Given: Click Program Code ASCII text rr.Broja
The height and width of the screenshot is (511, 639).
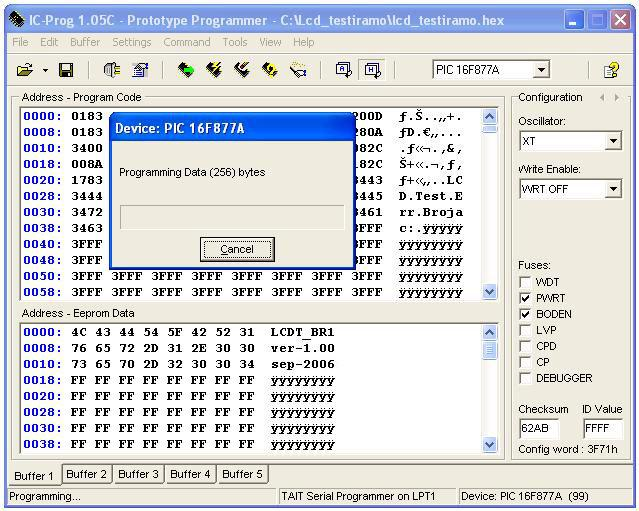Looking at the screenshot, I should click(x=431, y=212).
